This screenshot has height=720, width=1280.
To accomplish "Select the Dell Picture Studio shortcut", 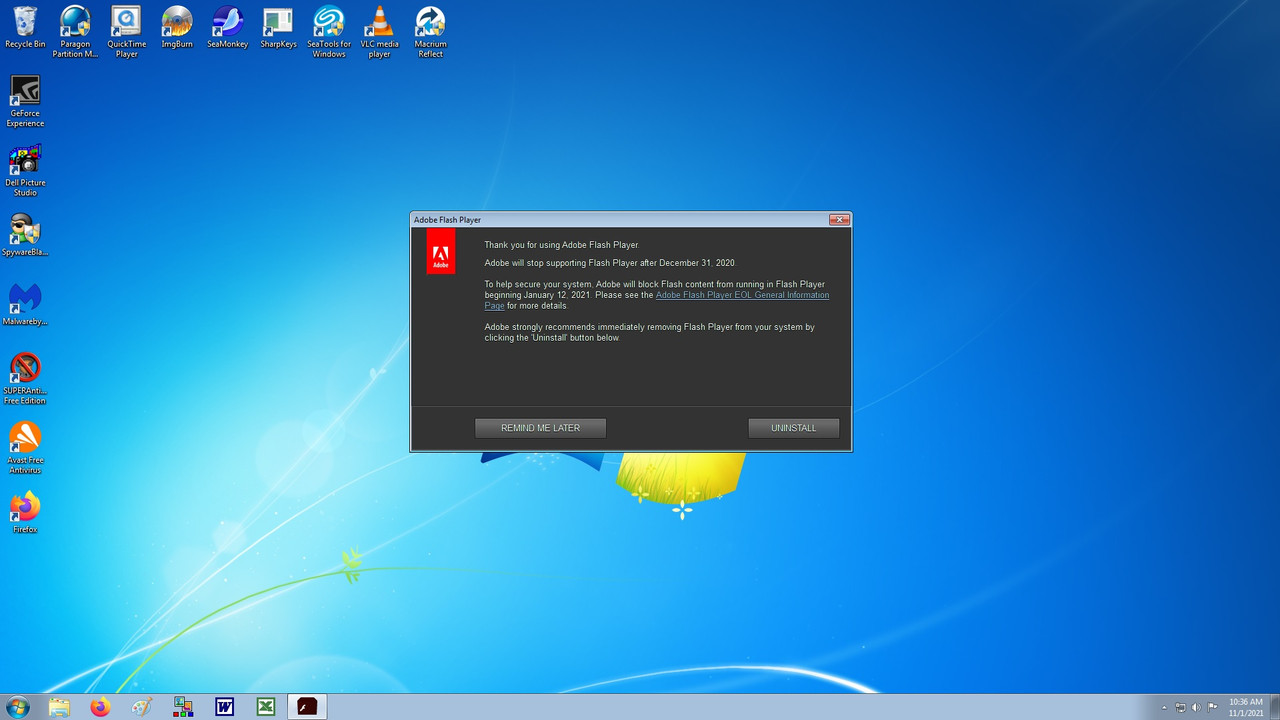I will pyautogui.click(x=25, y=170).
